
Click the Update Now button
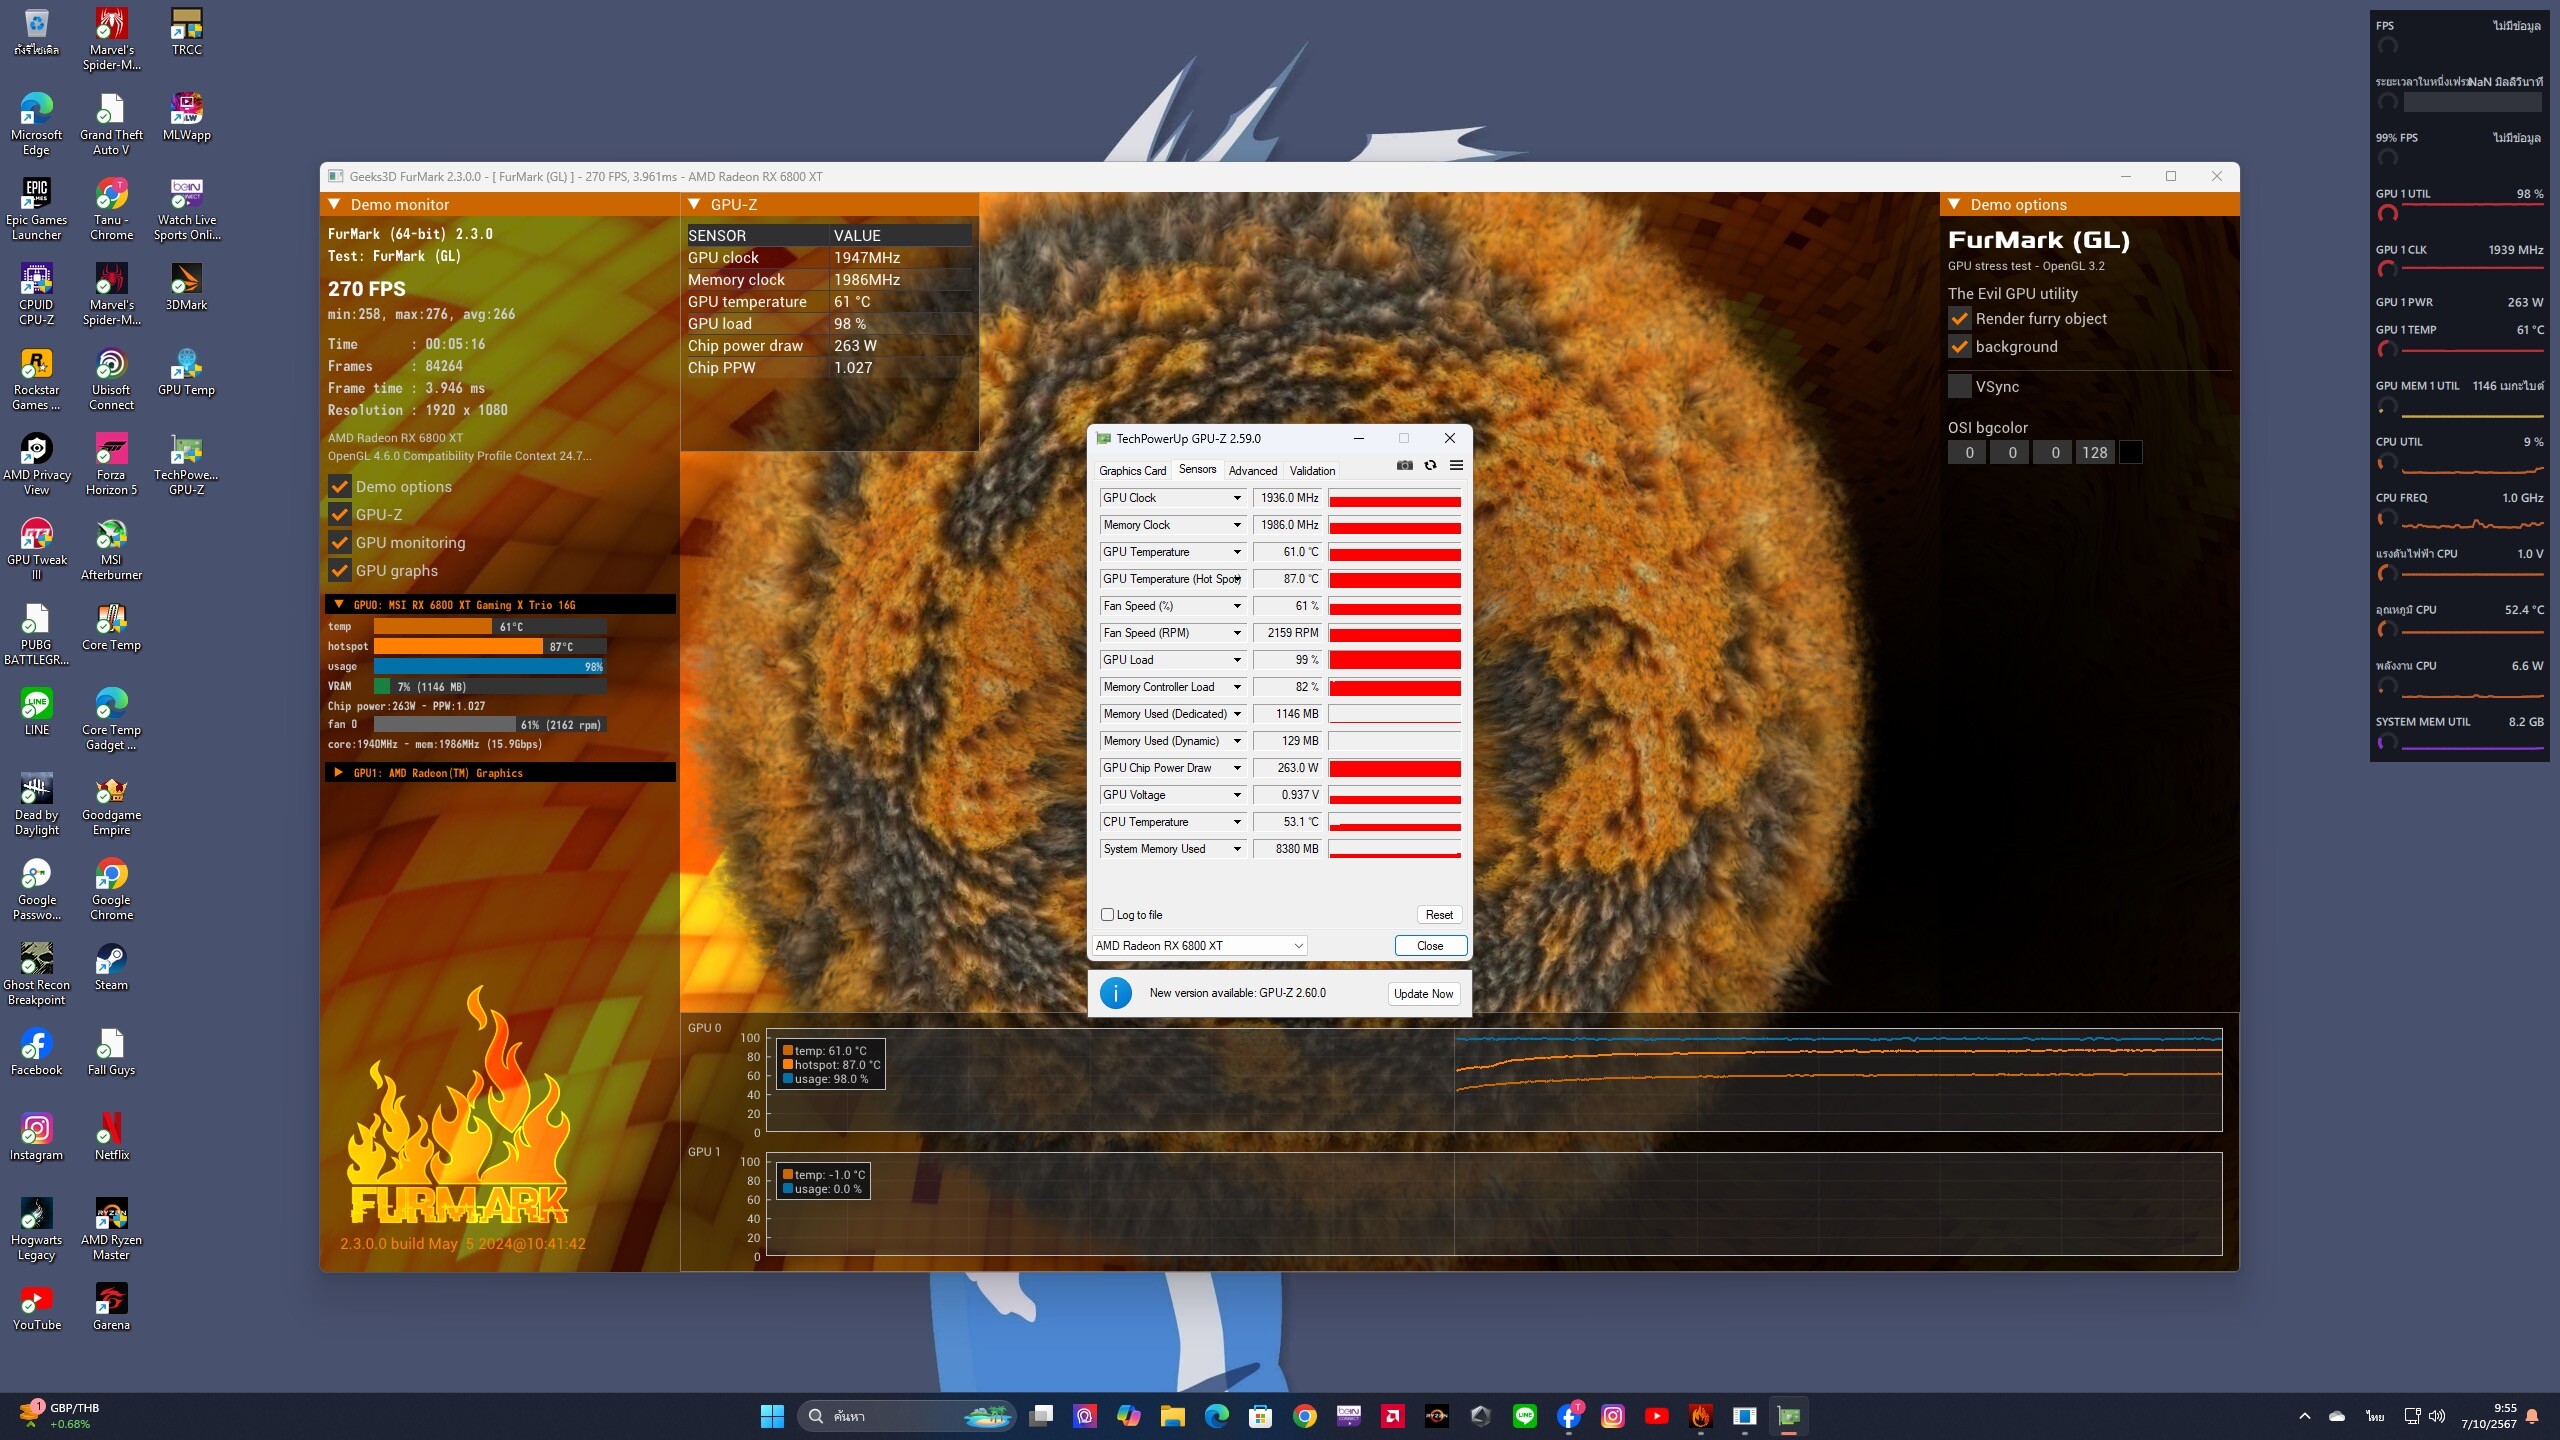tap(1423, 994)
